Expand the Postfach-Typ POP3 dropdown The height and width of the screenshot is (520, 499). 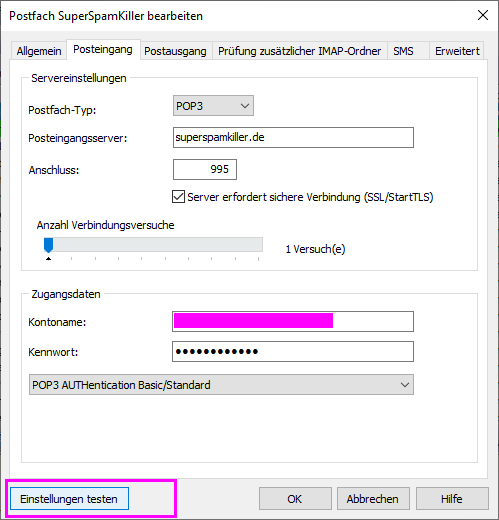click(213, 106)
